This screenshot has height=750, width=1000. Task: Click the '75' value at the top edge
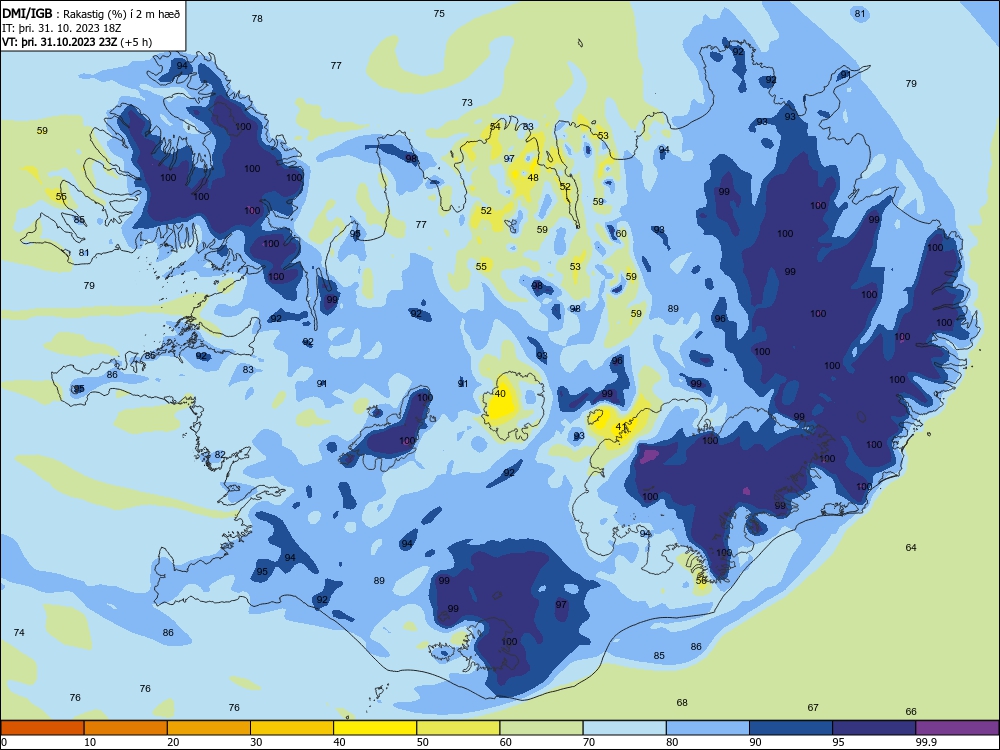click(439, 13)
